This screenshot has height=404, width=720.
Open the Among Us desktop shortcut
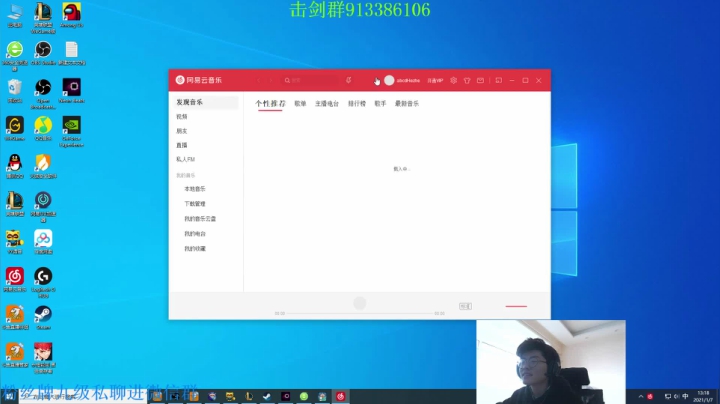(72, 16)
